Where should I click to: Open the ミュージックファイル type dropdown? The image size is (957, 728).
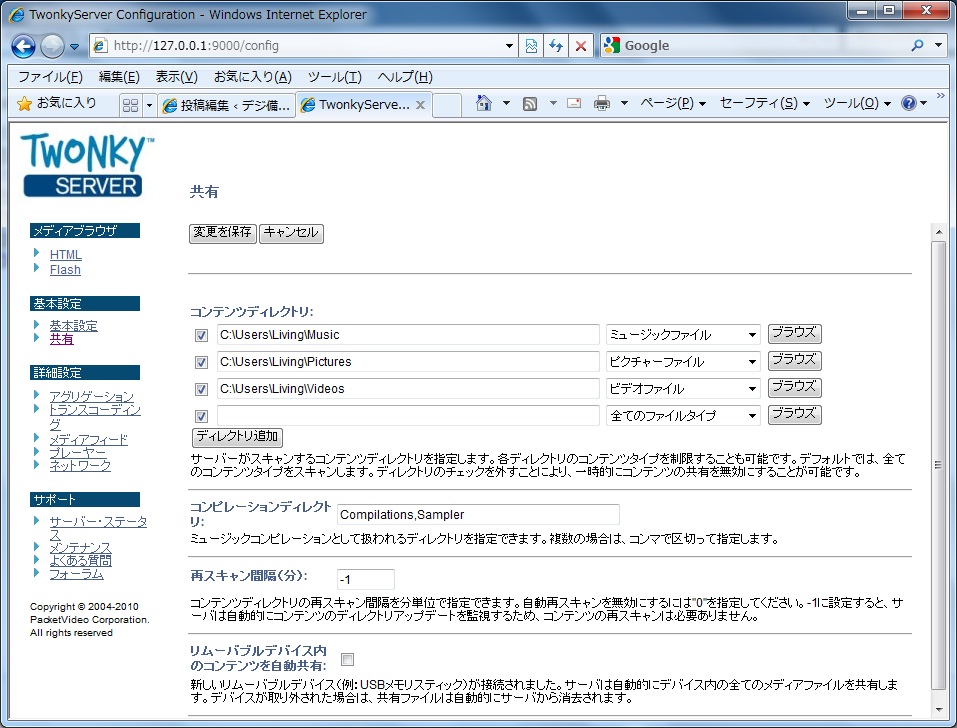click(683, 334)
